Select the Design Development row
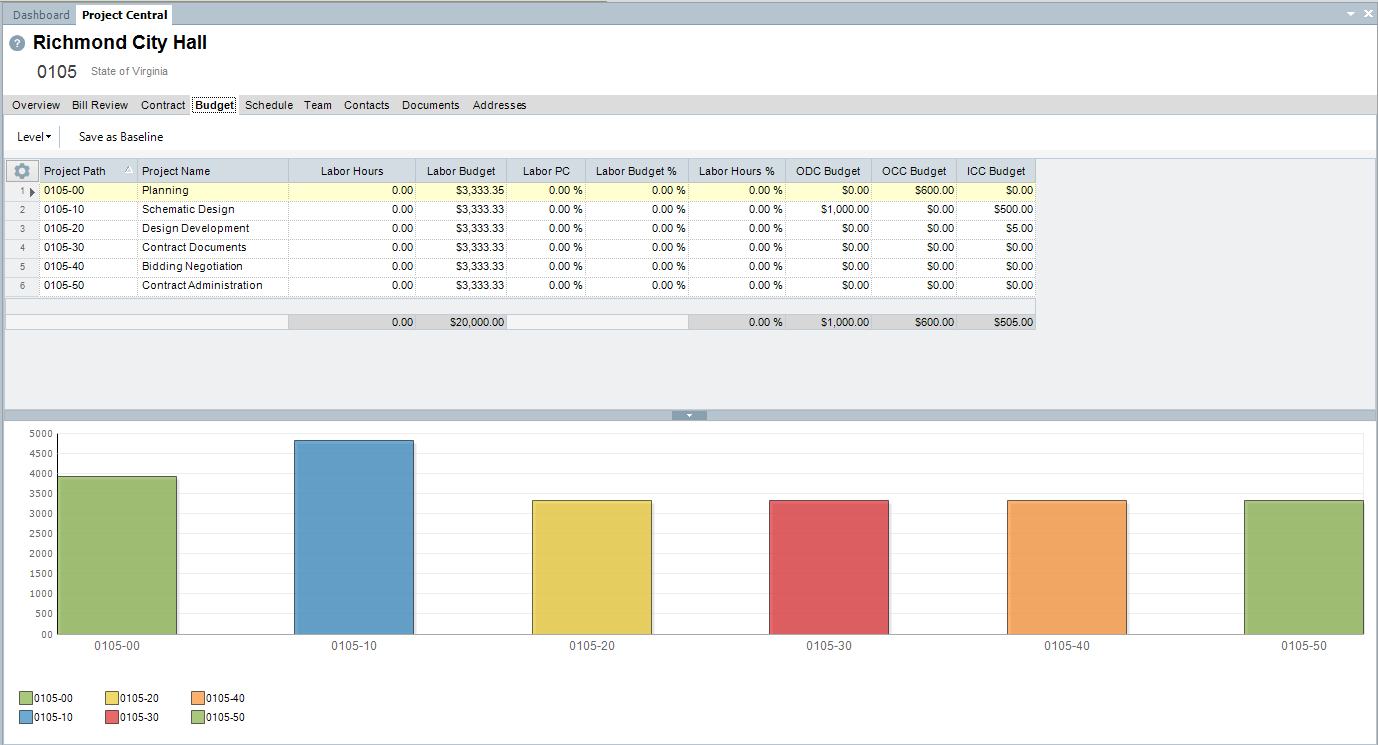This screenshot has width=1378, height=745. [520, 229]
